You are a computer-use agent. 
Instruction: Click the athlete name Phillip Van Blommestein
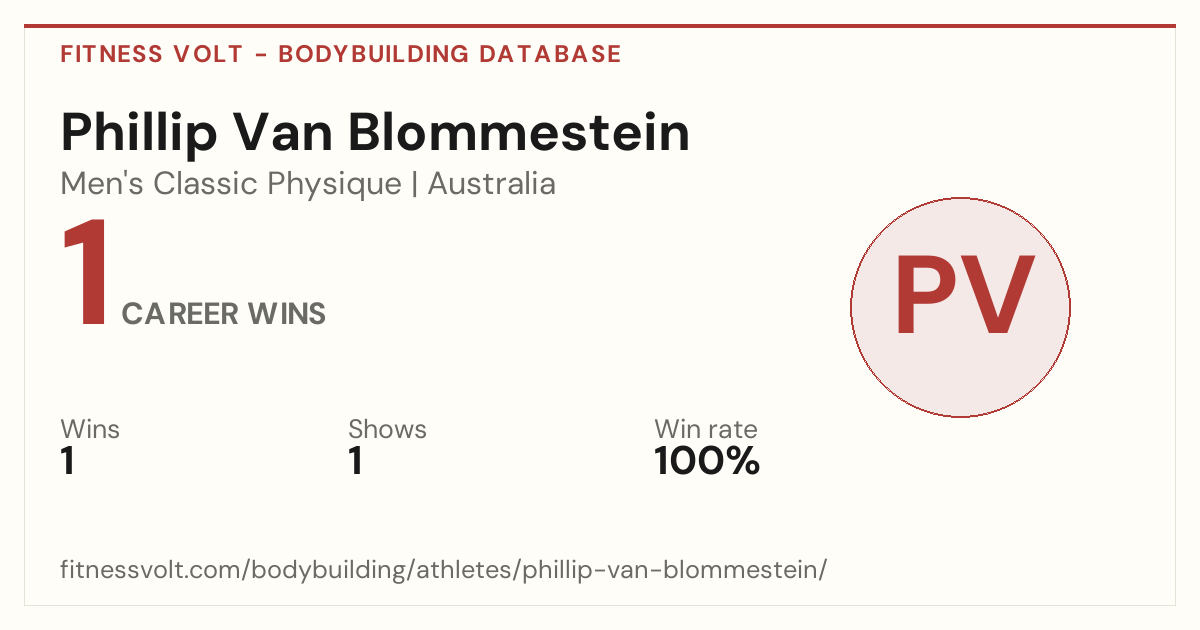[375, 132]
